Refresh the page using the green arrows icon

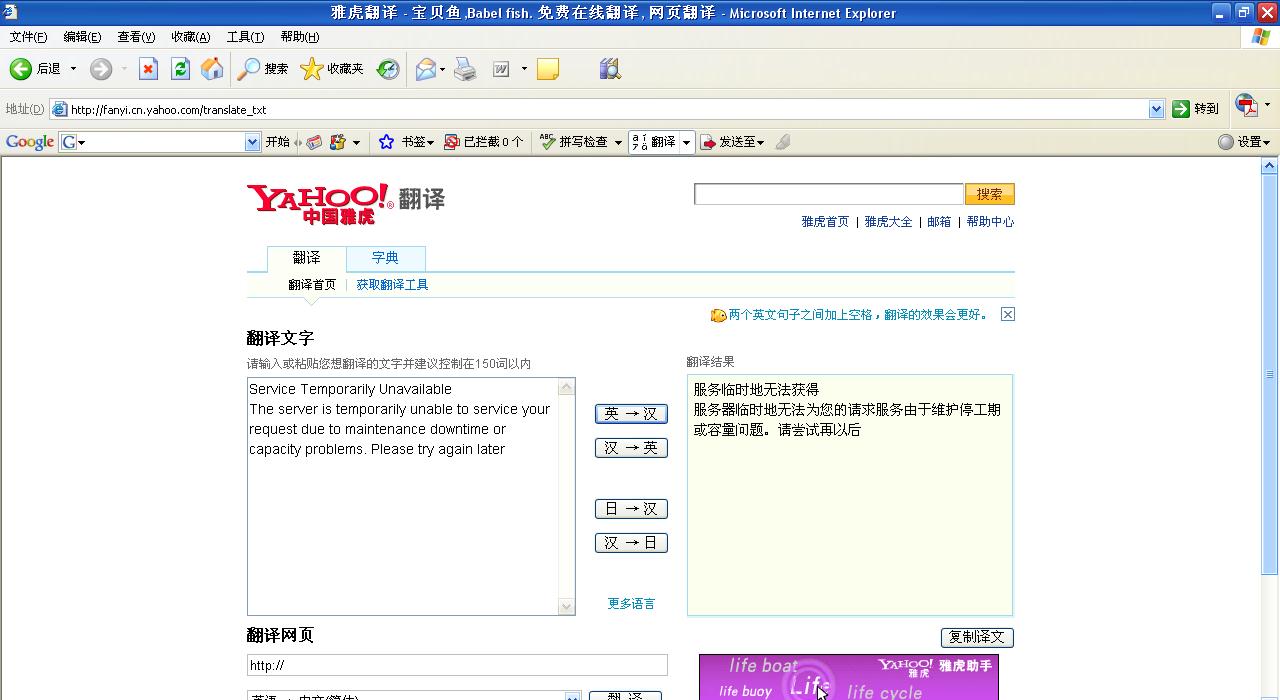[180, 68]
